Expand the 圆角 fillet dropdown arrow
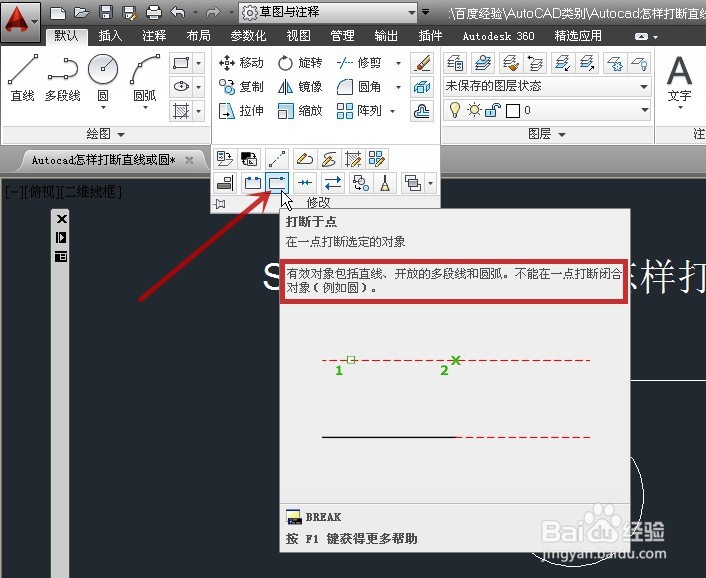The width and height of the screenshot is (706, 578). pos(398,87)
